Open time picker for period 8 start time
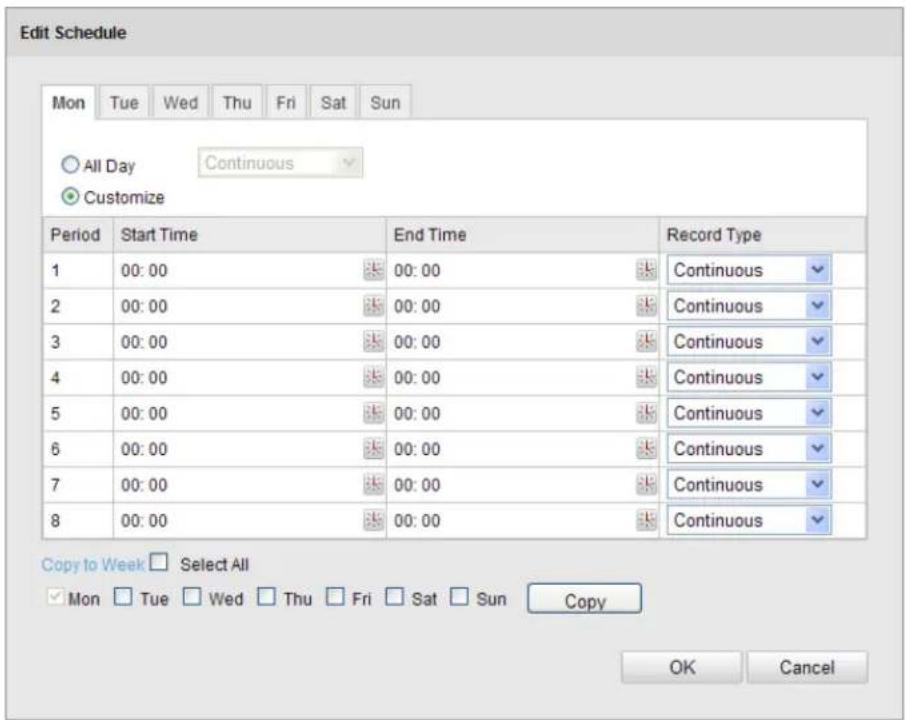The height and width of the screenshot is (720, 906). (x=373, y=520)
